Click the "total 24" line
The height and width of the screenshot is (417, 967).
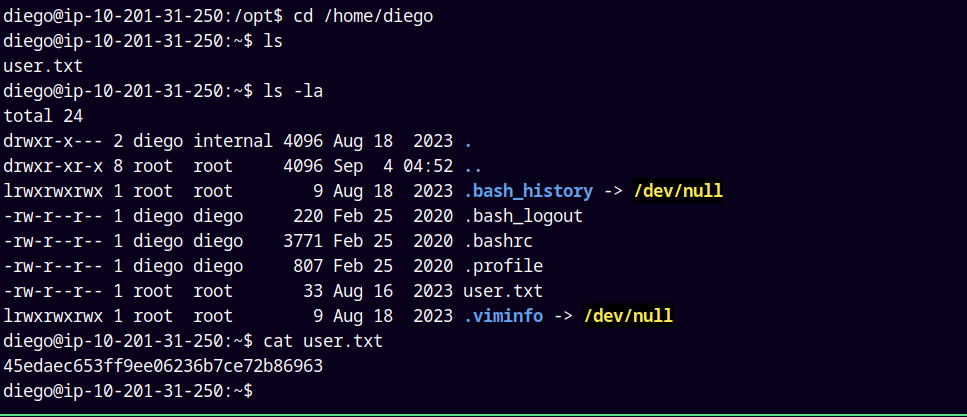tap(43, 115)
